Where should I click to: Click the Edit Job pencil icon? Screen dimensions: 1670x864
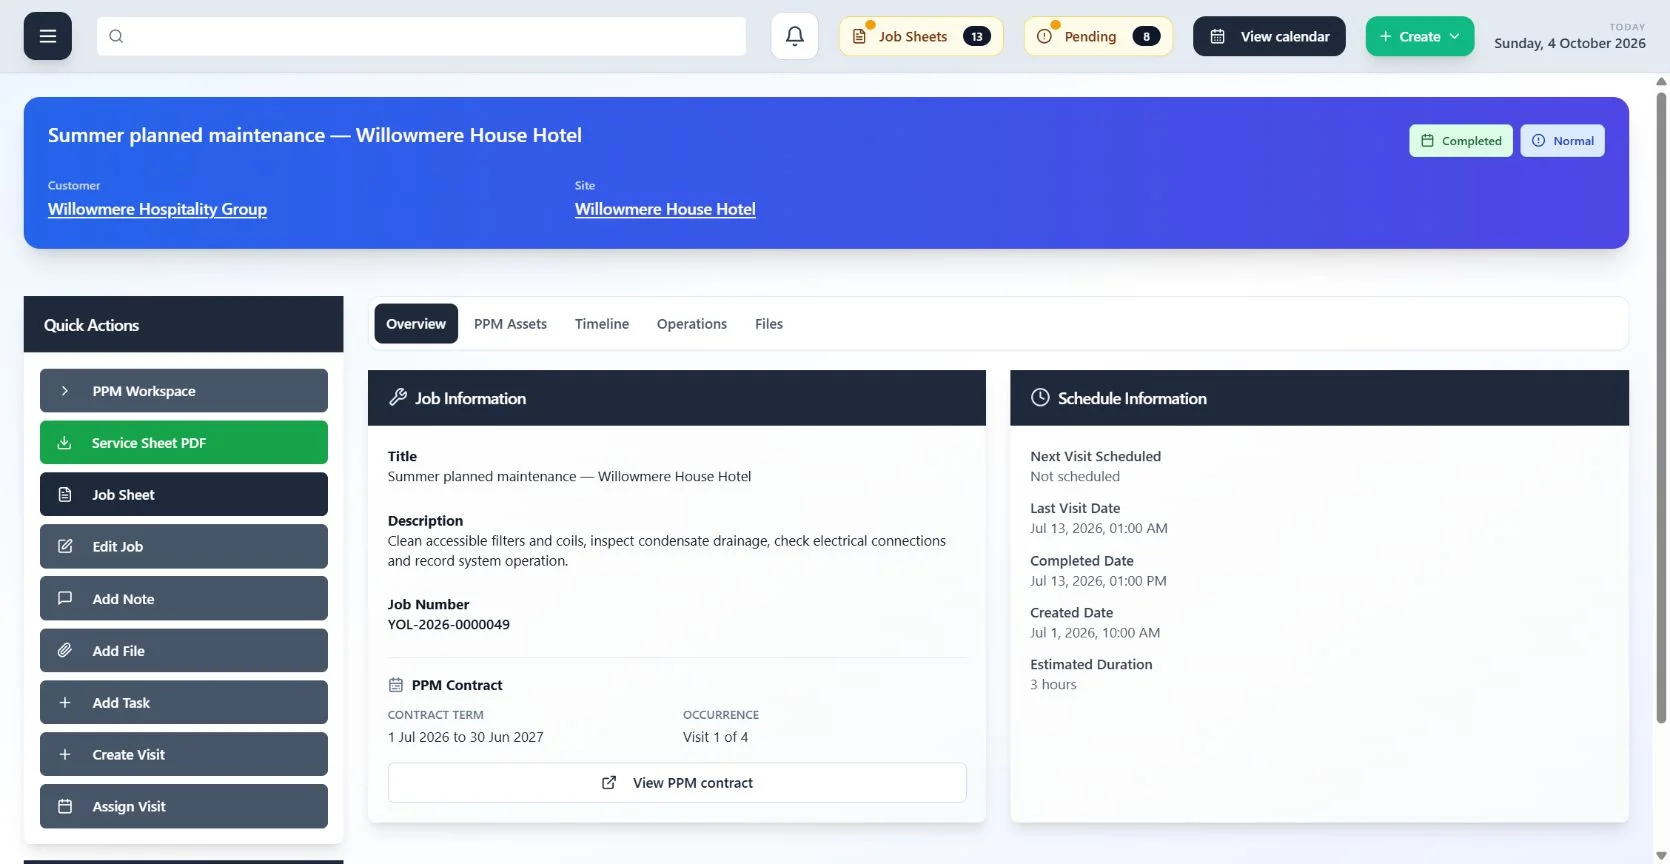pos(65,546)
